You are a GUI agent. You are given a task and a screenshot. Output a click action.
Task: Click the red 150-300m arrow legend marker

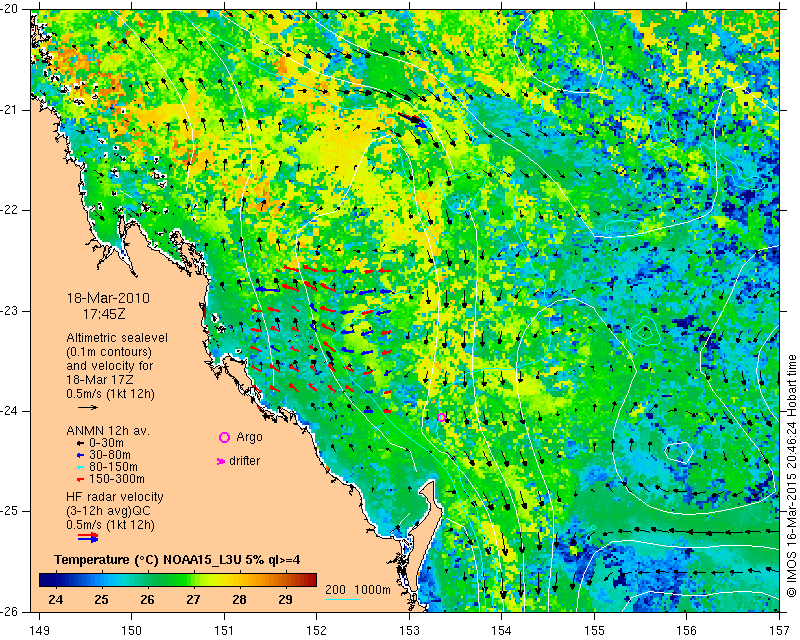point(80,479)
